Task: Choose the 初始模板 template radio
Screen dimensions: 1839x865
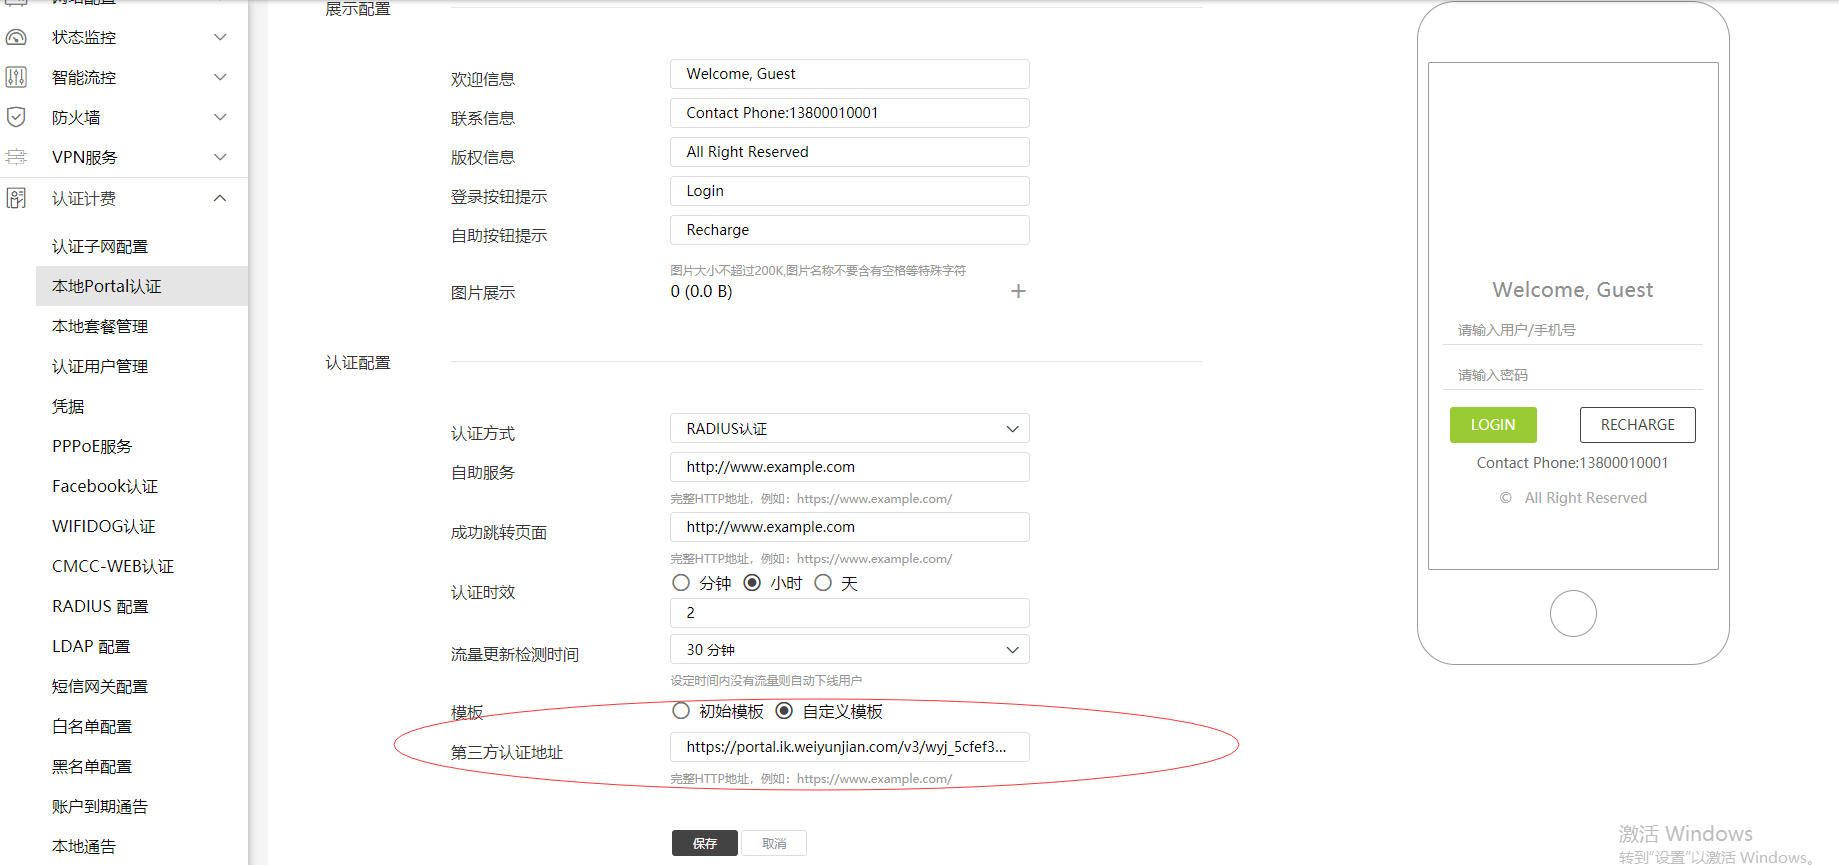Action: [x=681, y=711]
